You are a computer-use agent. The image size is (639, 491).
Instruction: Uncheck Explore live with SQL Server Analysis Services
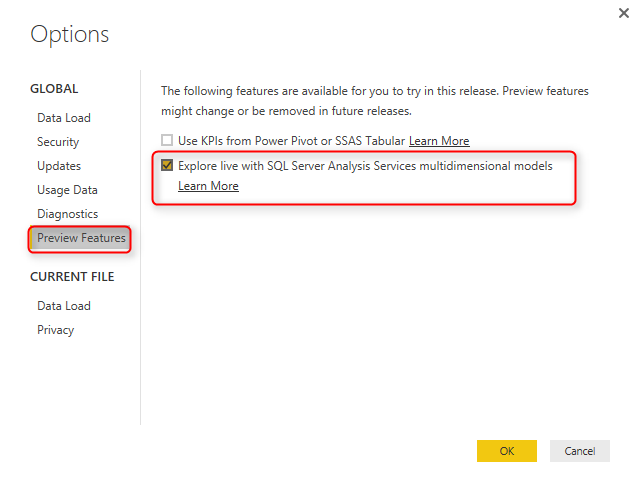[167, 165]
